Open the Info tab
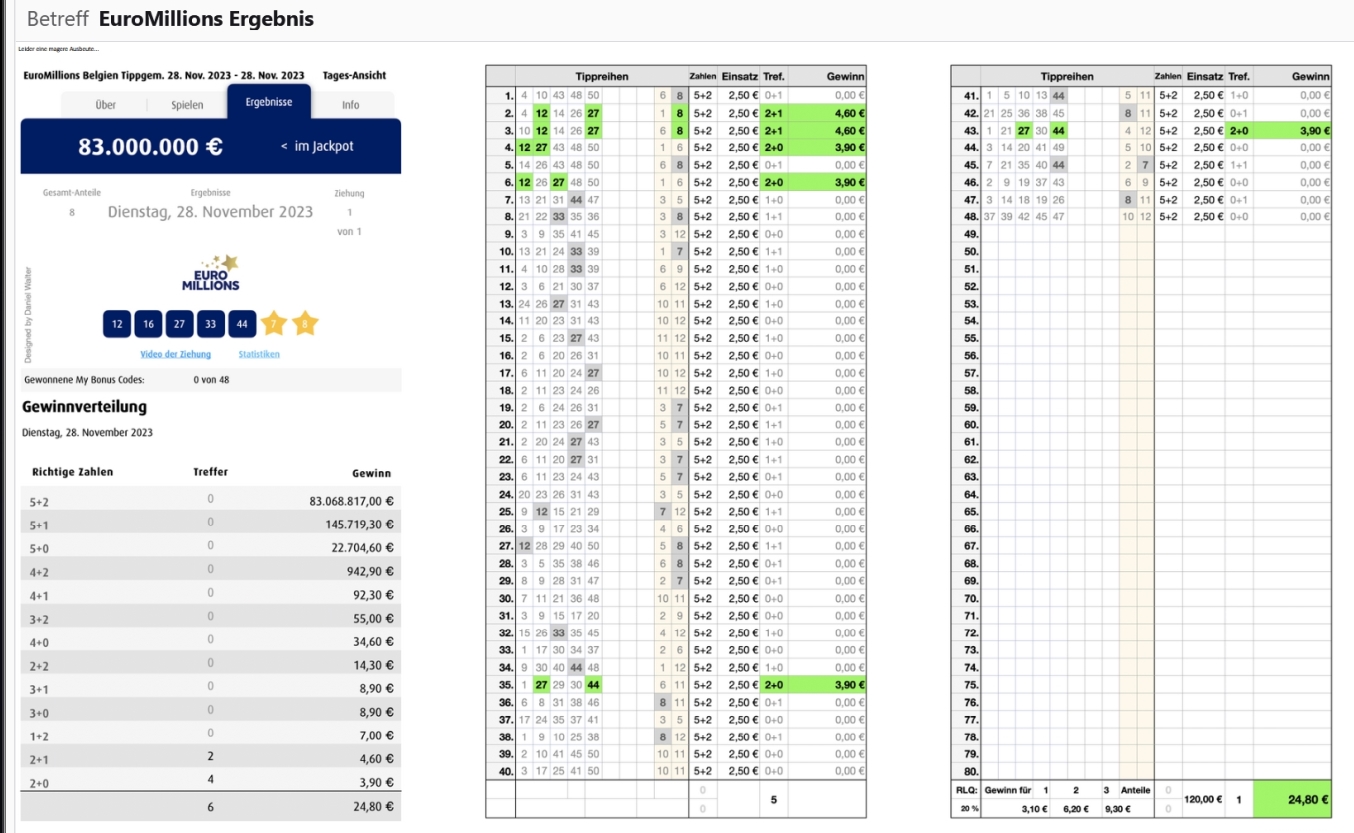Image resolution: width=1354 pixels, height=833 pixels. (x=351, y=105)
